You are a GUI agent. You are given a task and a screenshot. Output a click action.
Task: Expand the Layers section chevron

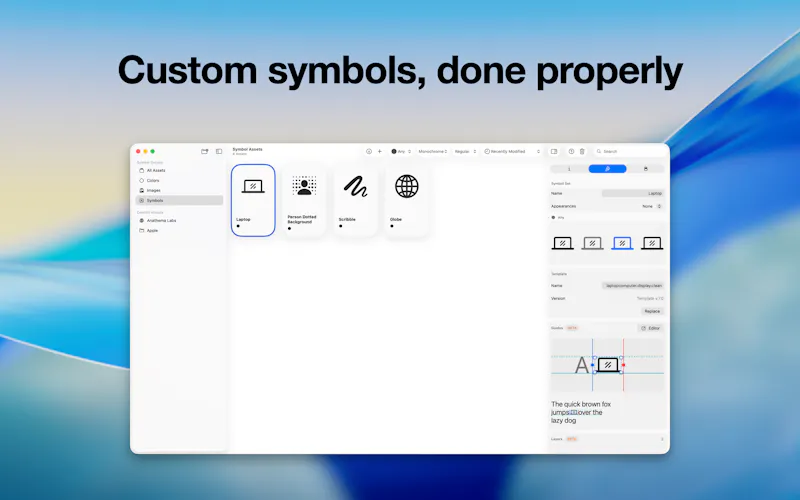click(662, 439)
